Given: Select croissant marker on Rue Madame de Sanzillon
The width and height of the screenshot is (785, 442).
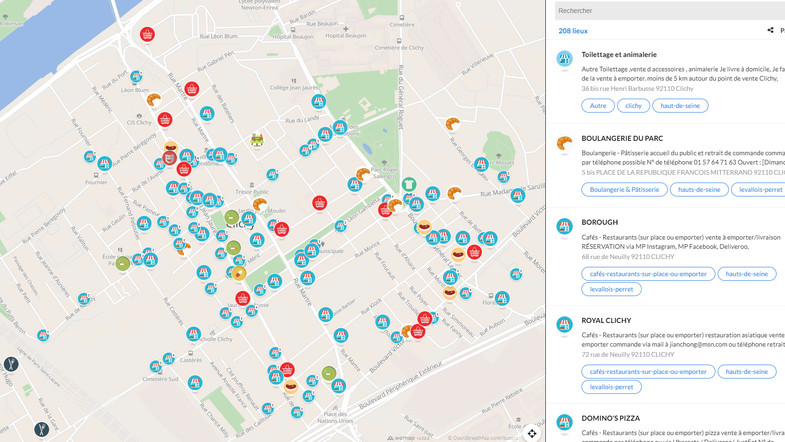Looking at the screenshot, I should (x=455, y=193).
